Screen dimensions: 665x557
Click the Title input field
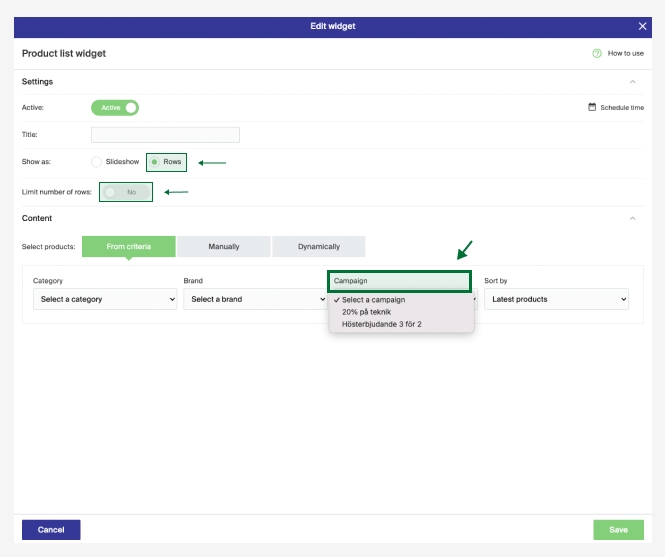(165, 135)
